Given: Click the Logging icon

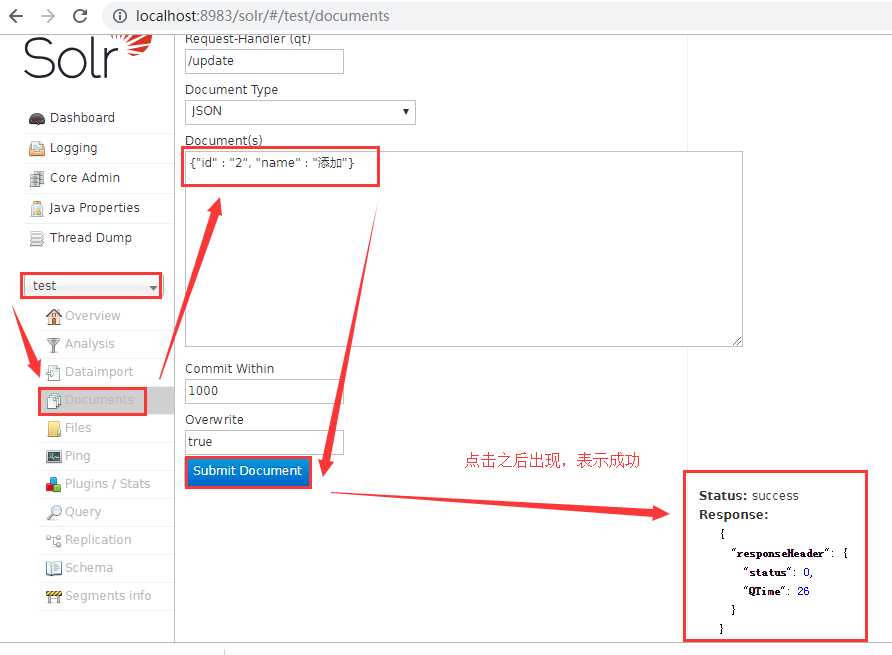Looking at the screenshot, I should click(x=36, y=149).
